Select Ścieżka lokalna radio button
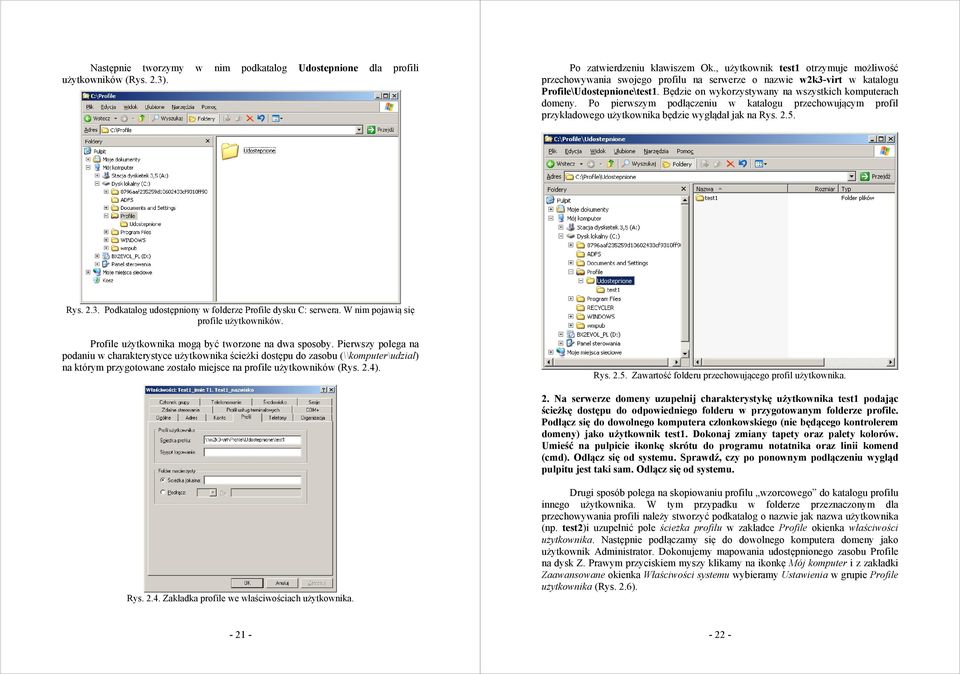 click(162, 481)
